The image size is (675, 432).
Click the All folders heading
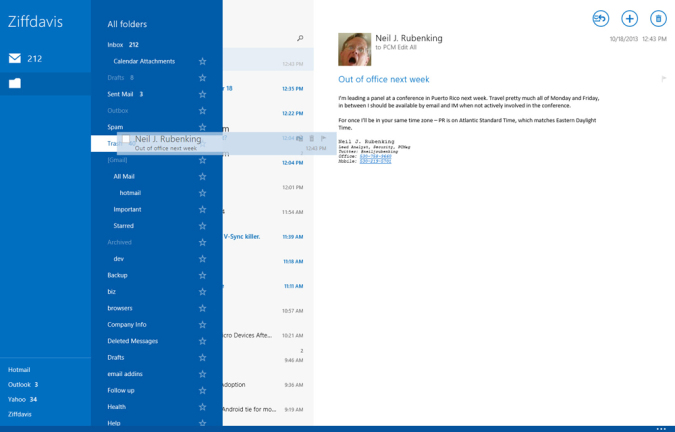click(127, 24)
